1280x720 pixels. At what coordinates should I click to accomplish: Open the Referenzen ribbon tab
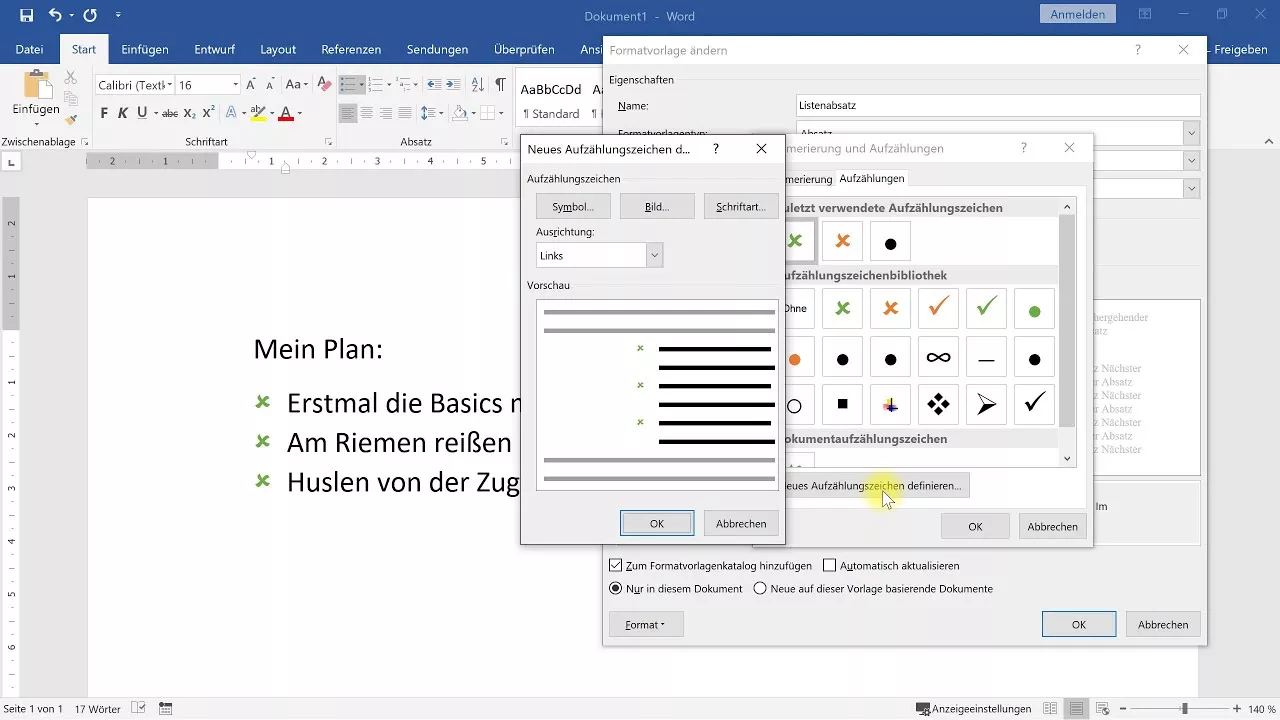coord(351,48)
